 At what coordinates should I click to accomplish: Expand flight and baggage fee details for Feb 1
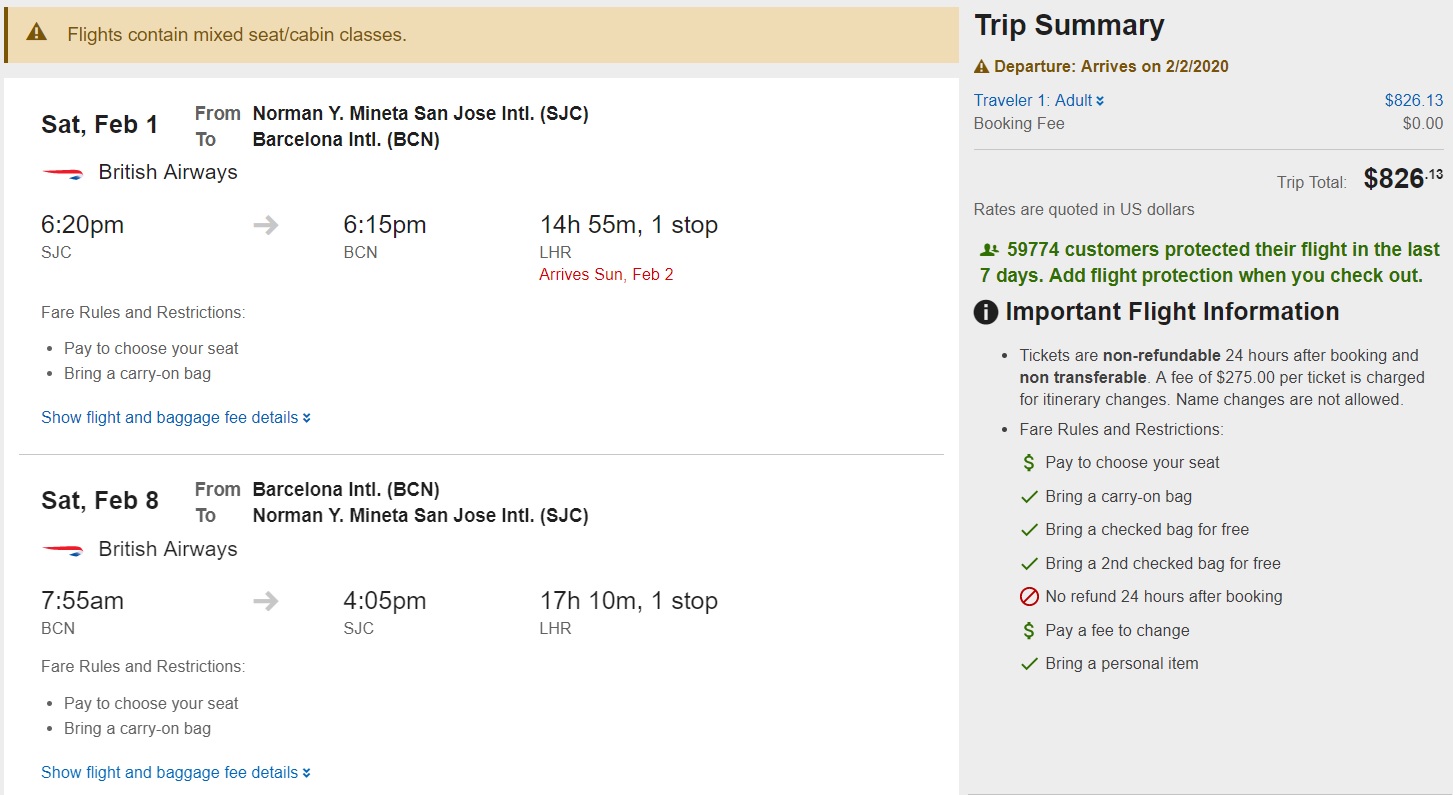[175, 418]
